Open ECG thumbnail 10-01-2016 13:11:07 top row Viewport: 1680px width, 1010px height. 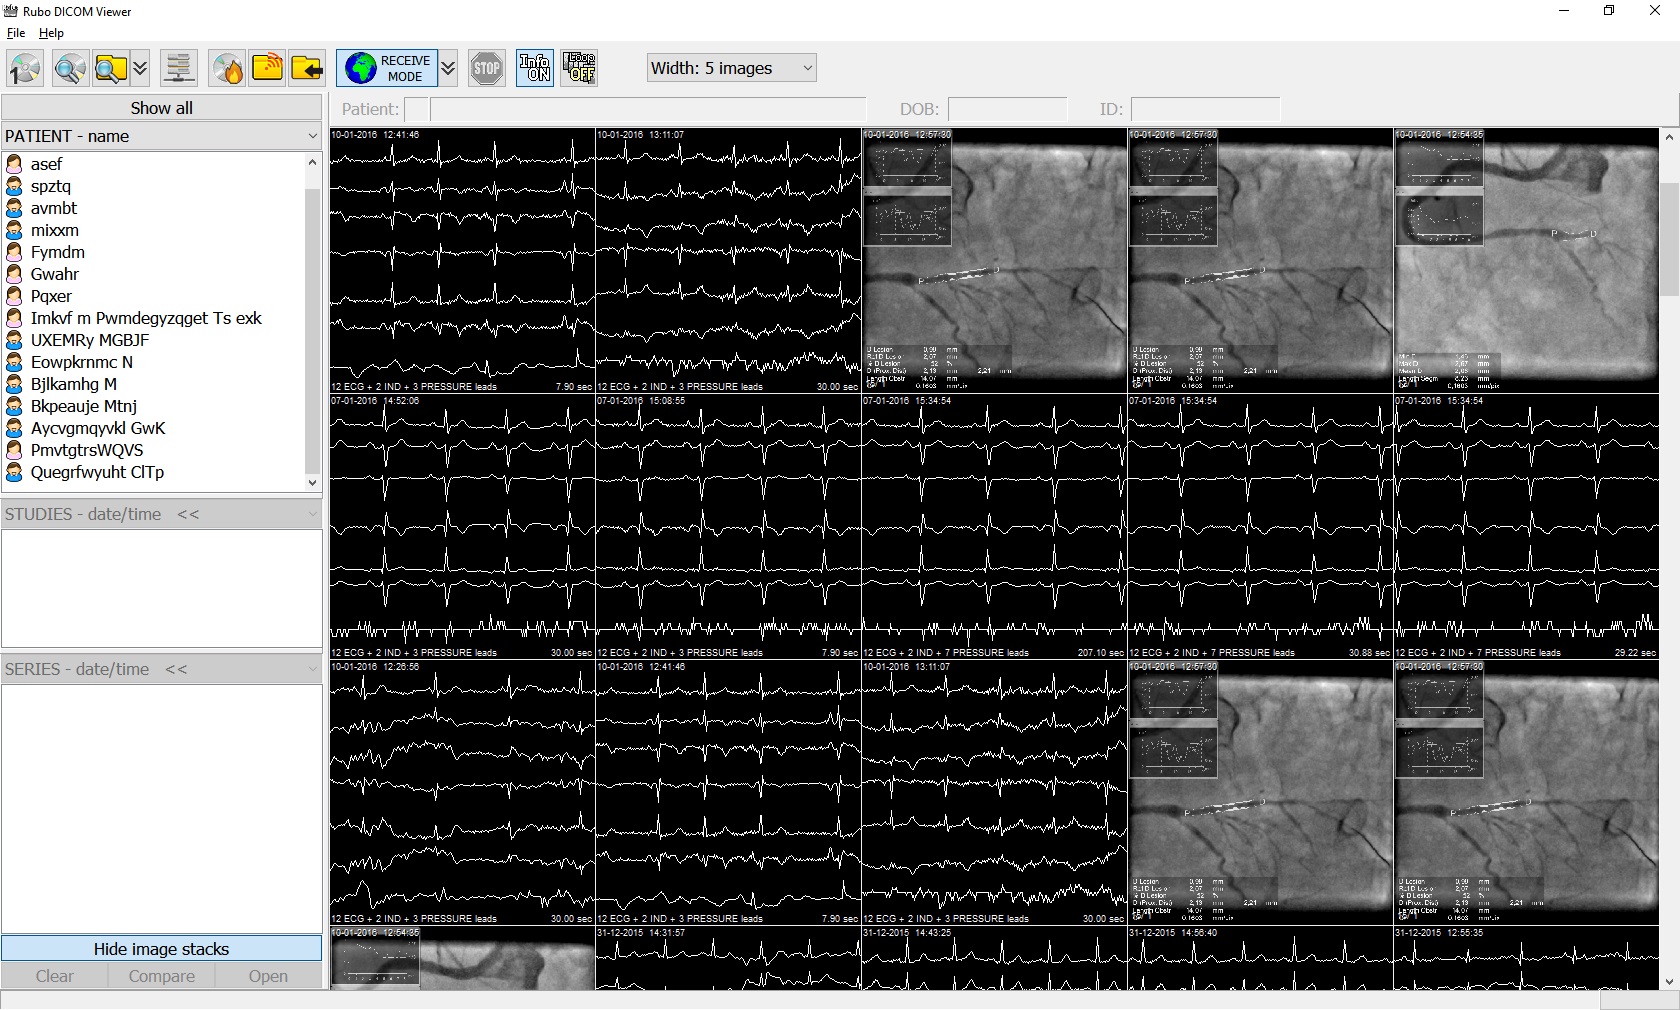729,260
